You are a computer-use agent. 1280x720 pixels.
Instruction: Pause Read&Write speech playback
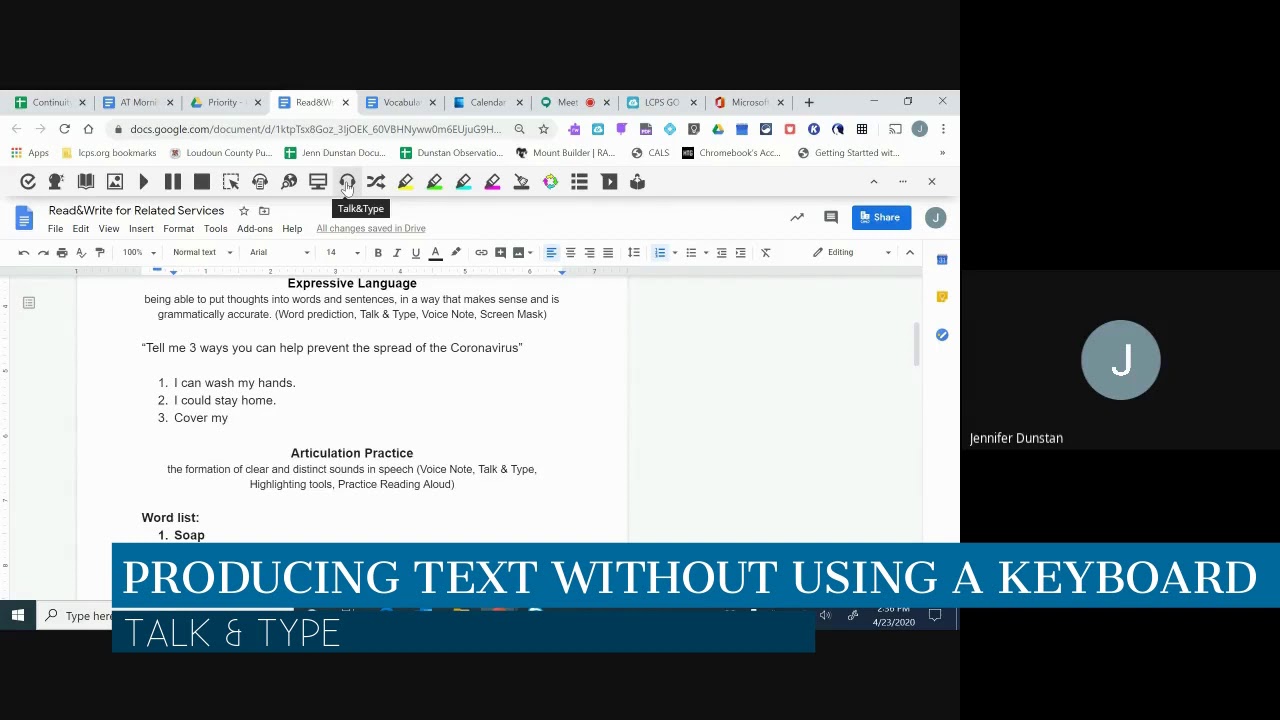(x=173, y=182)
